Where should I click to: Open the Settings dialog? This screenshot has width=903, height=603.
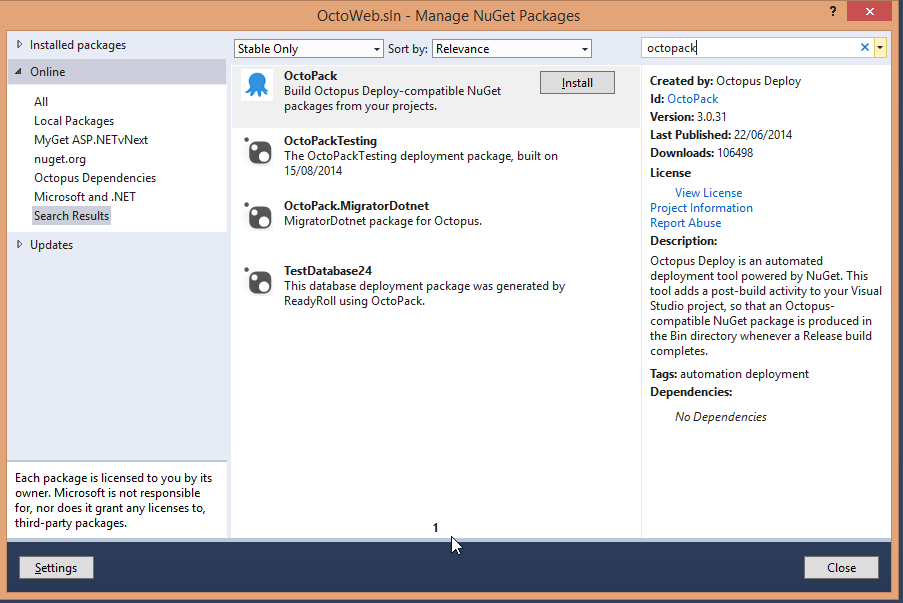(55, 567)
